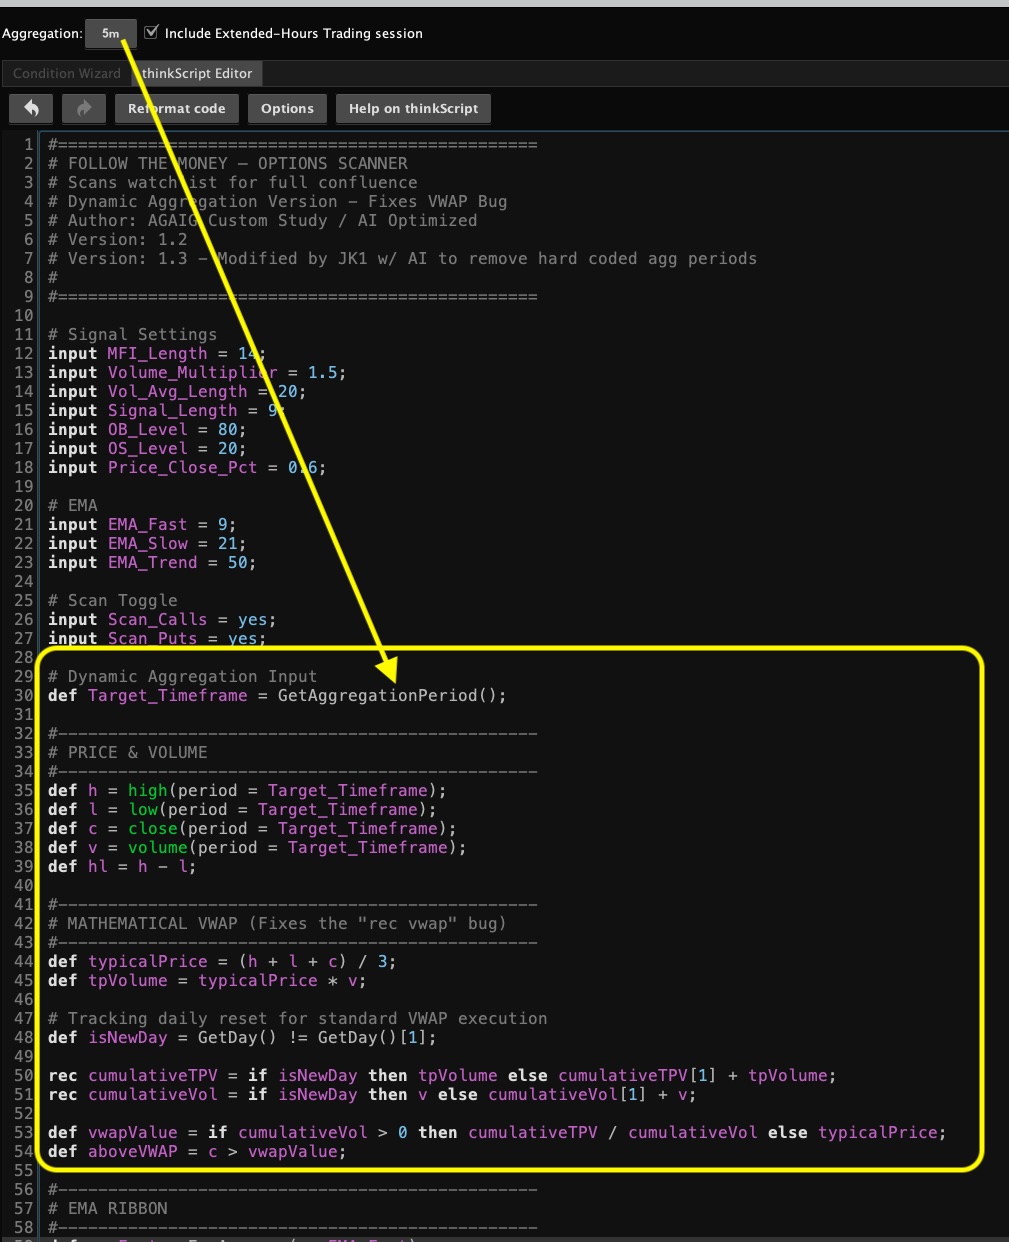Click the 'input EMA_Fast = 9;' line

pos(142,525)
